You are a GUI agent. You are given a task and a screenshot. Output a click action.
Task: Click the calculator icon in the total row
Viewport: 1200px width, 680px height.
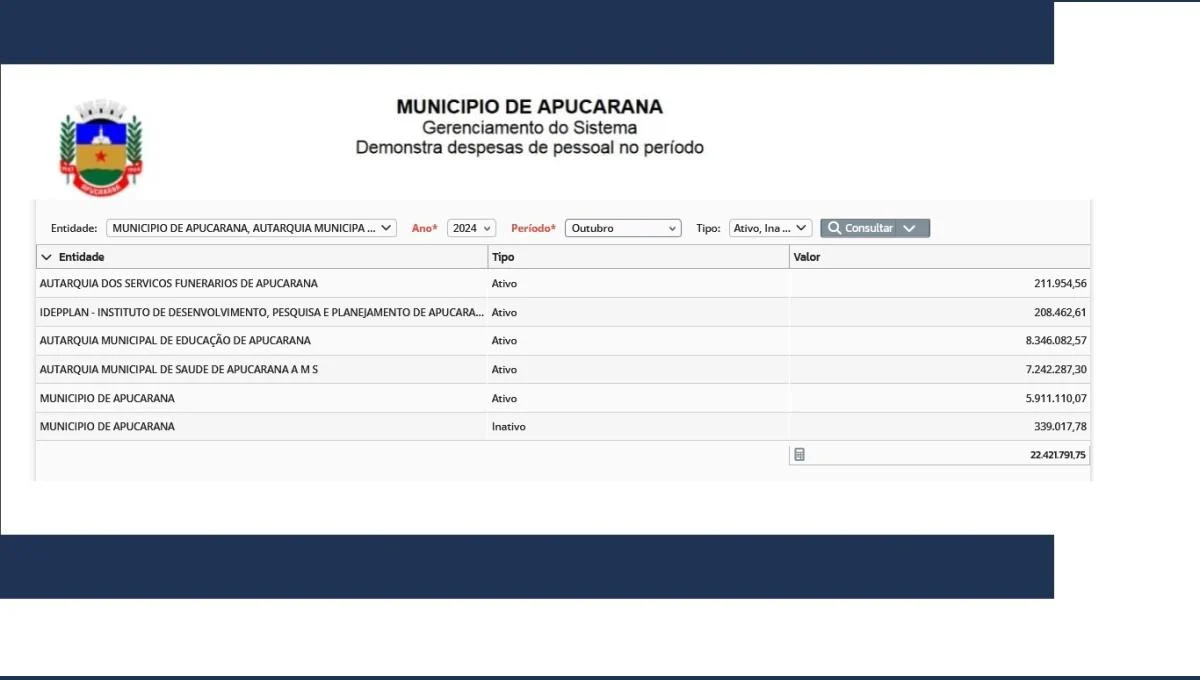coord(799,454)
